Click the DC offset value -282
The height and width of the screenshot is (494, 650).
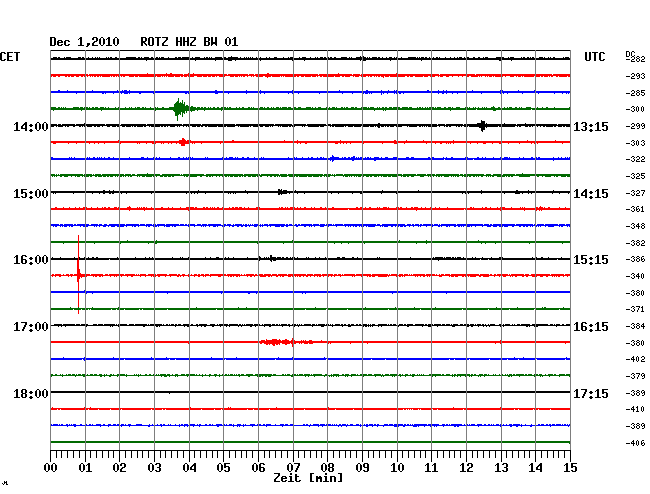[635, 59]
